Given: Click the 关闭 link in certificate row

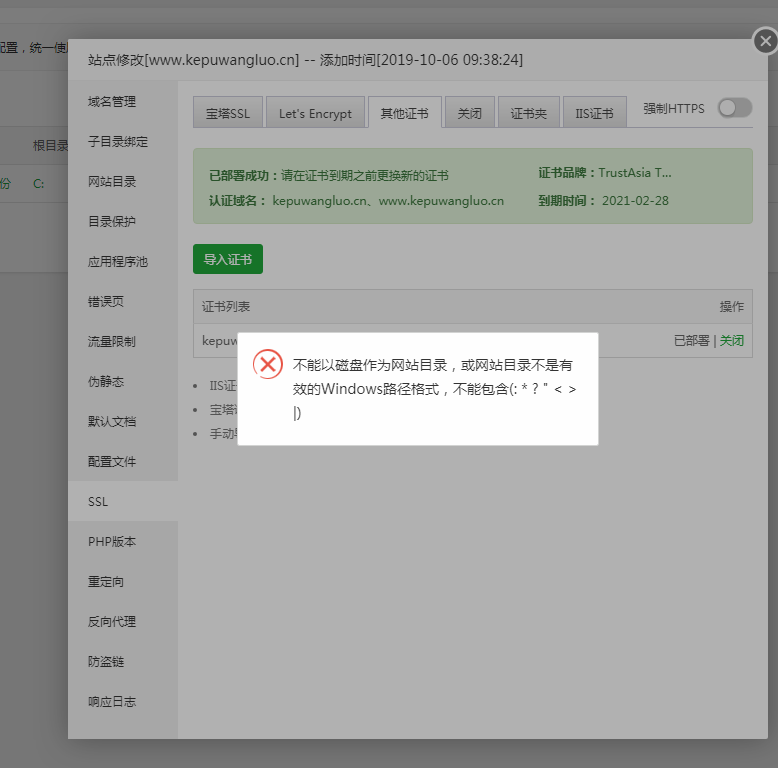Looking at the screenshot, I should pyautogui.click(x=732, y=340).
